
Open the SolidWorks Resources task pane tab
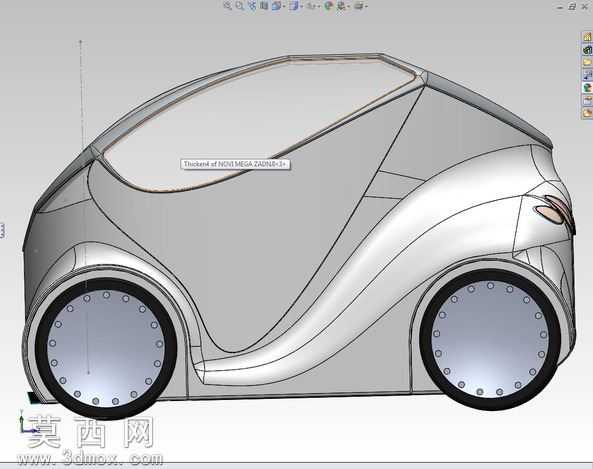(x=587, y=37)
